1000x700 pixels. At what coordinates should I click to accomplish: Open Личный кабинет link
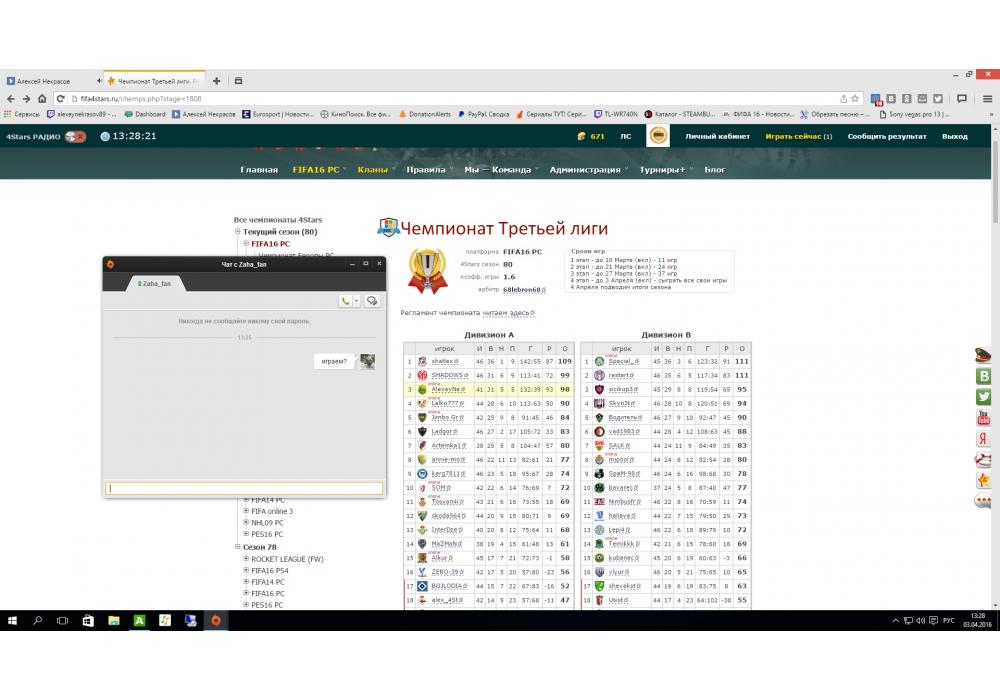pyautogui.click(x=717, y=136)
